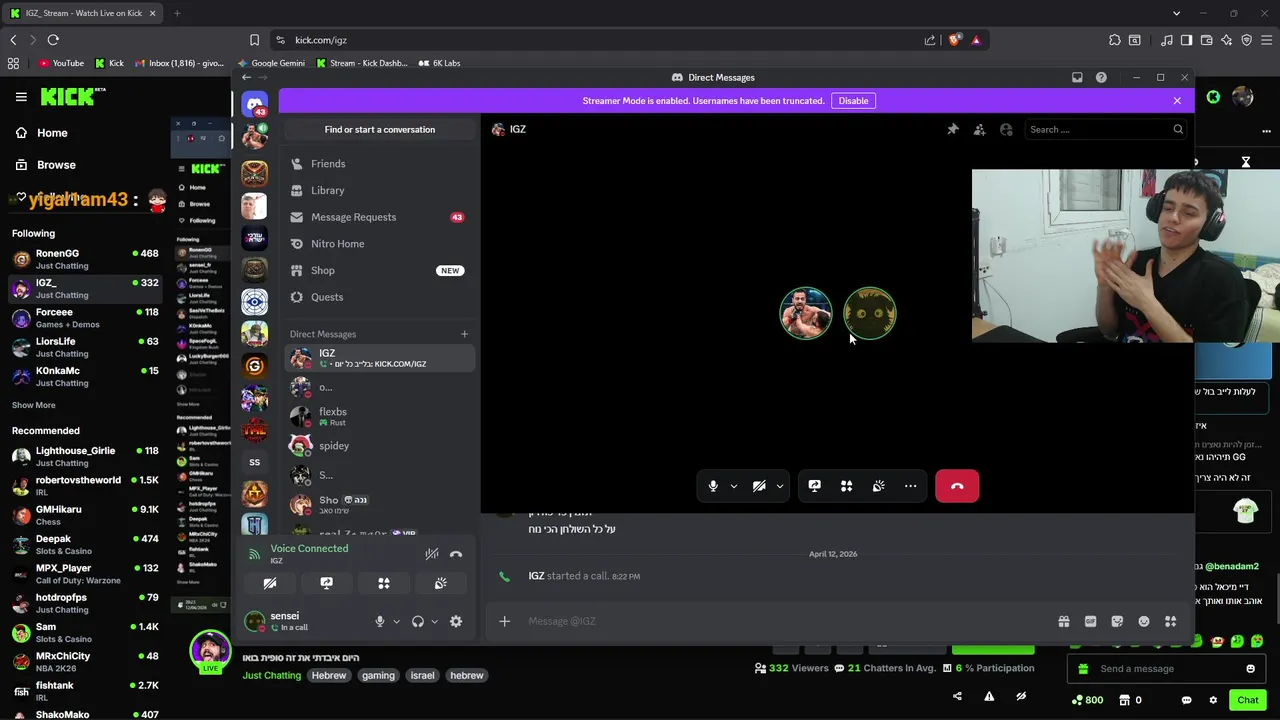Screen dimensions: 1280x720
Task: Click the Hebrew tag under stream title
Action: [x=328, y=675]
